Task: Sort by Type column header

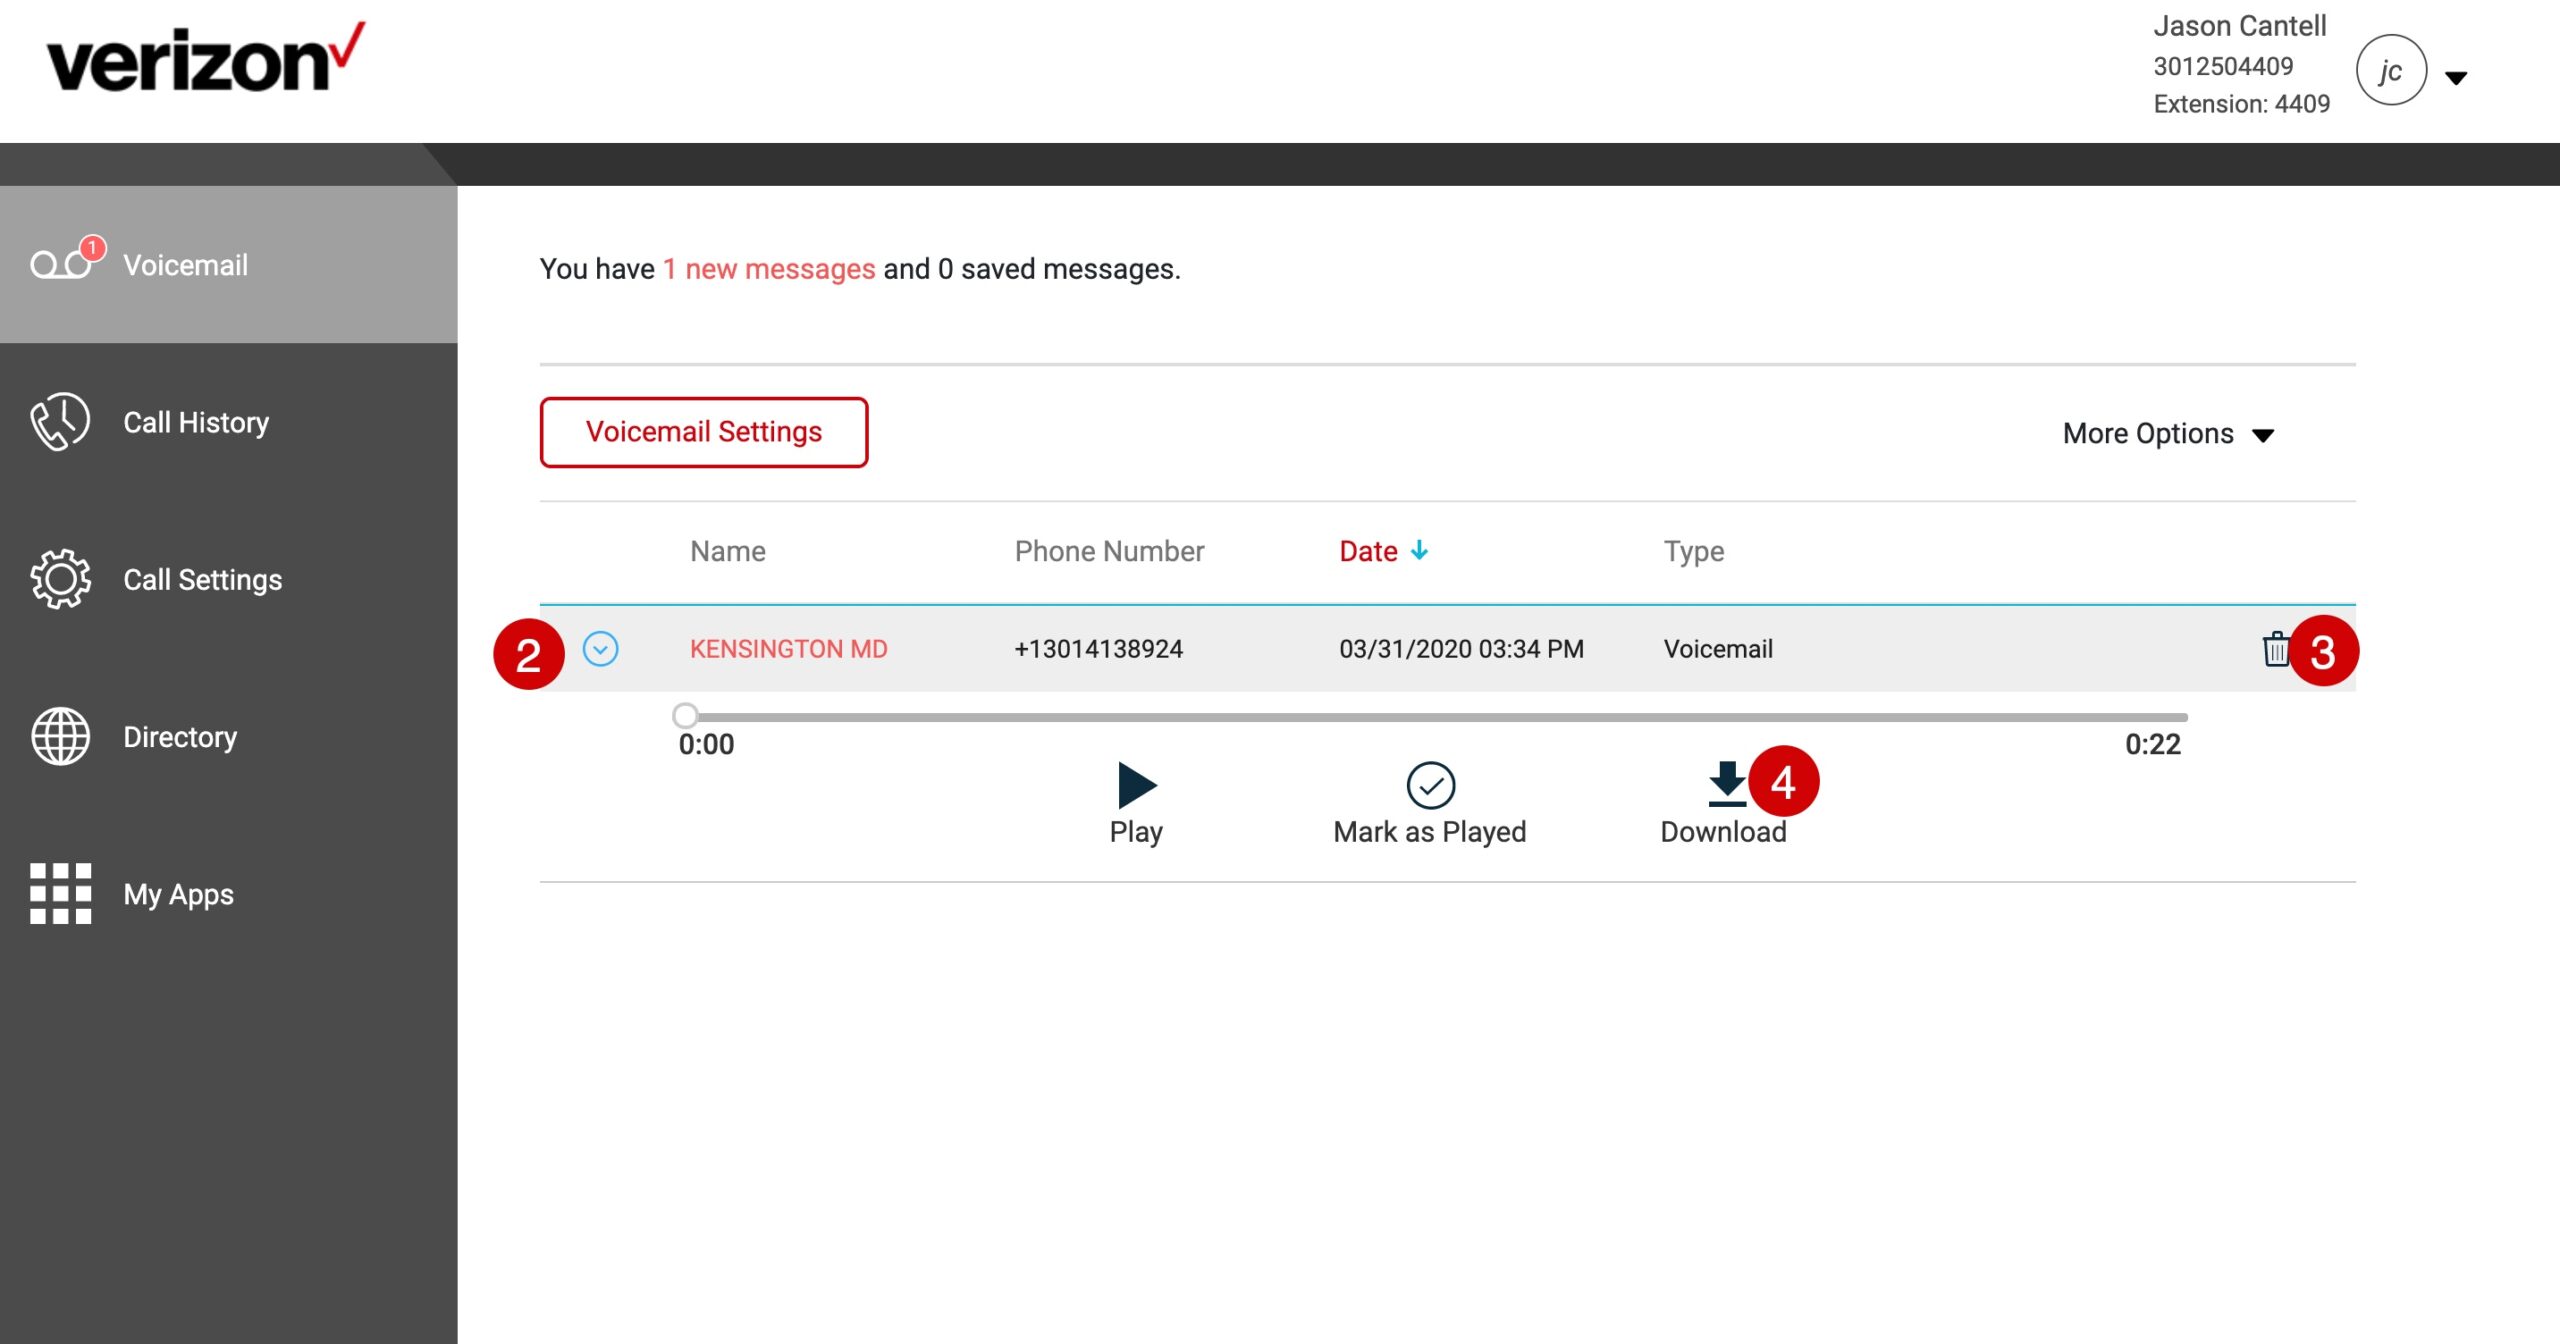Action: tap(1693, 551)
